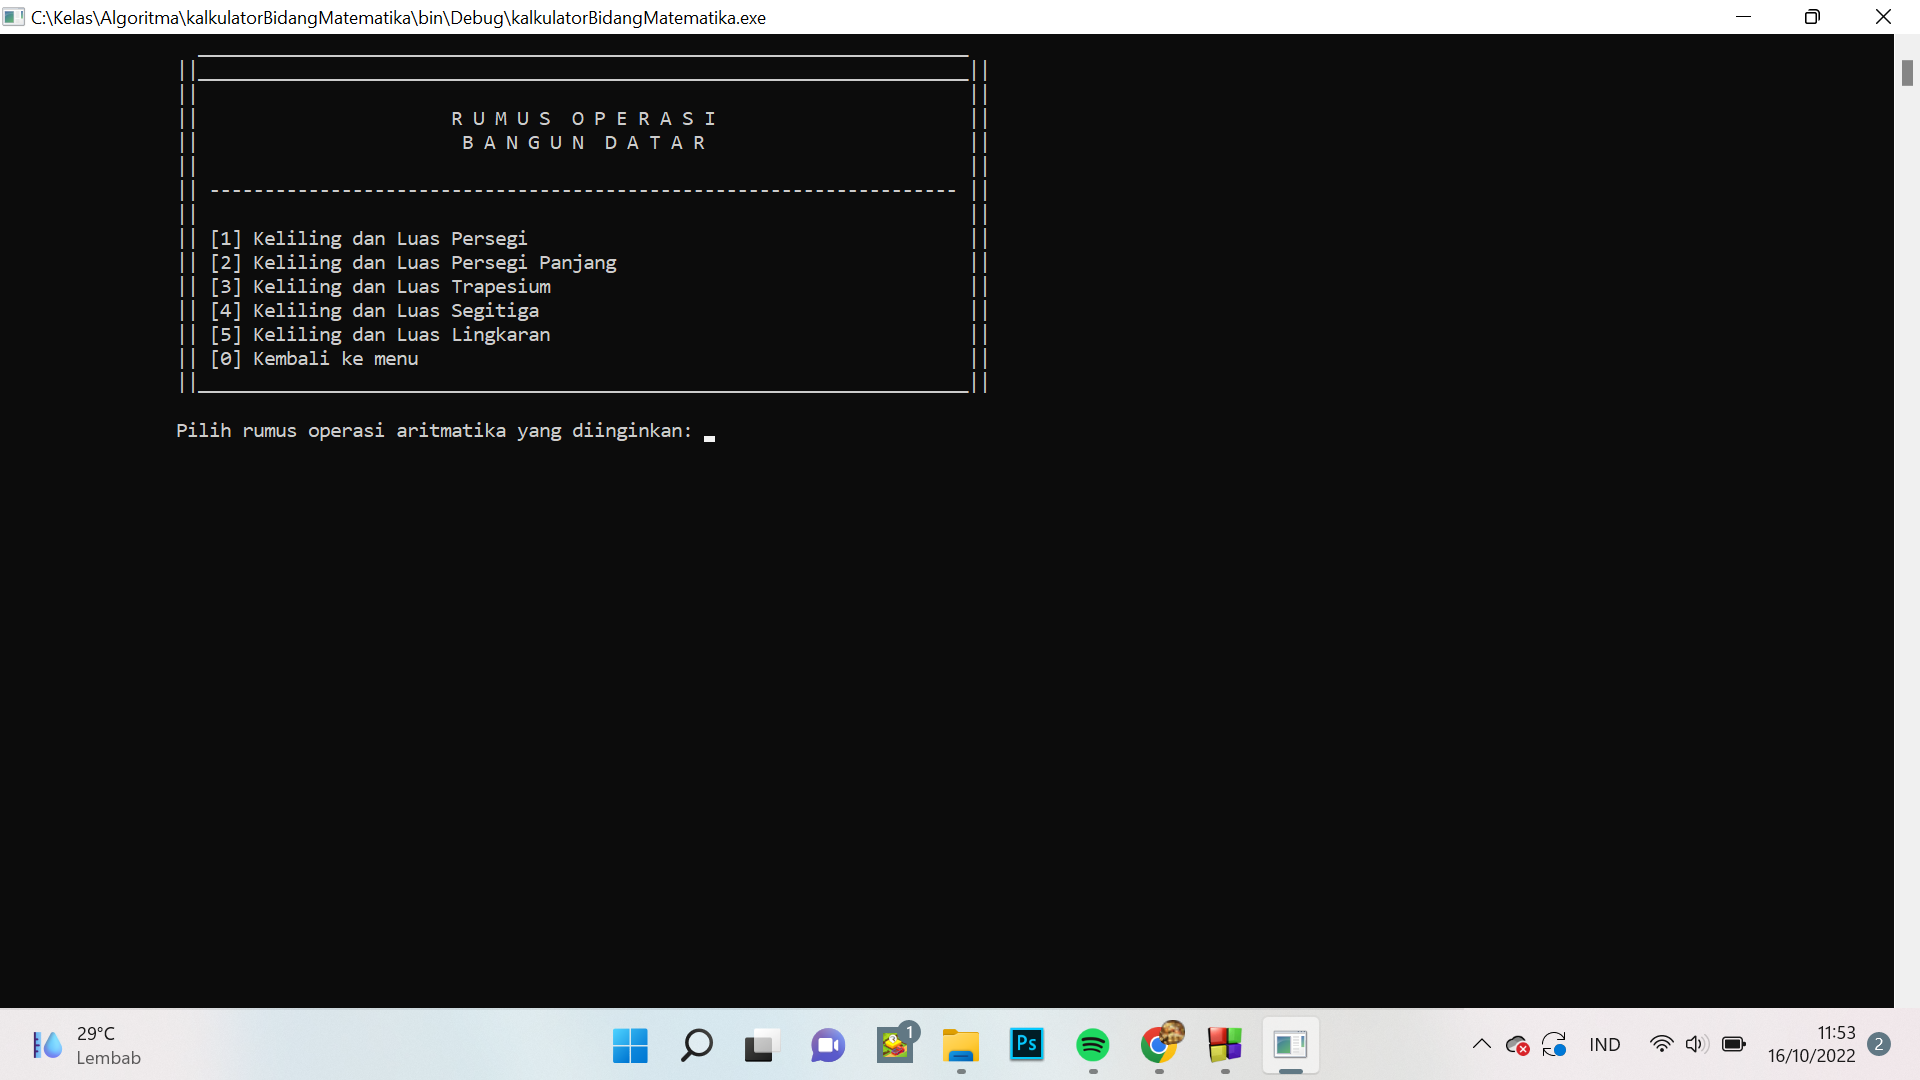The image size is (1920, 1080).
Task: Open the clock and date 11:53 panel
Action: click(1811, 1045)
